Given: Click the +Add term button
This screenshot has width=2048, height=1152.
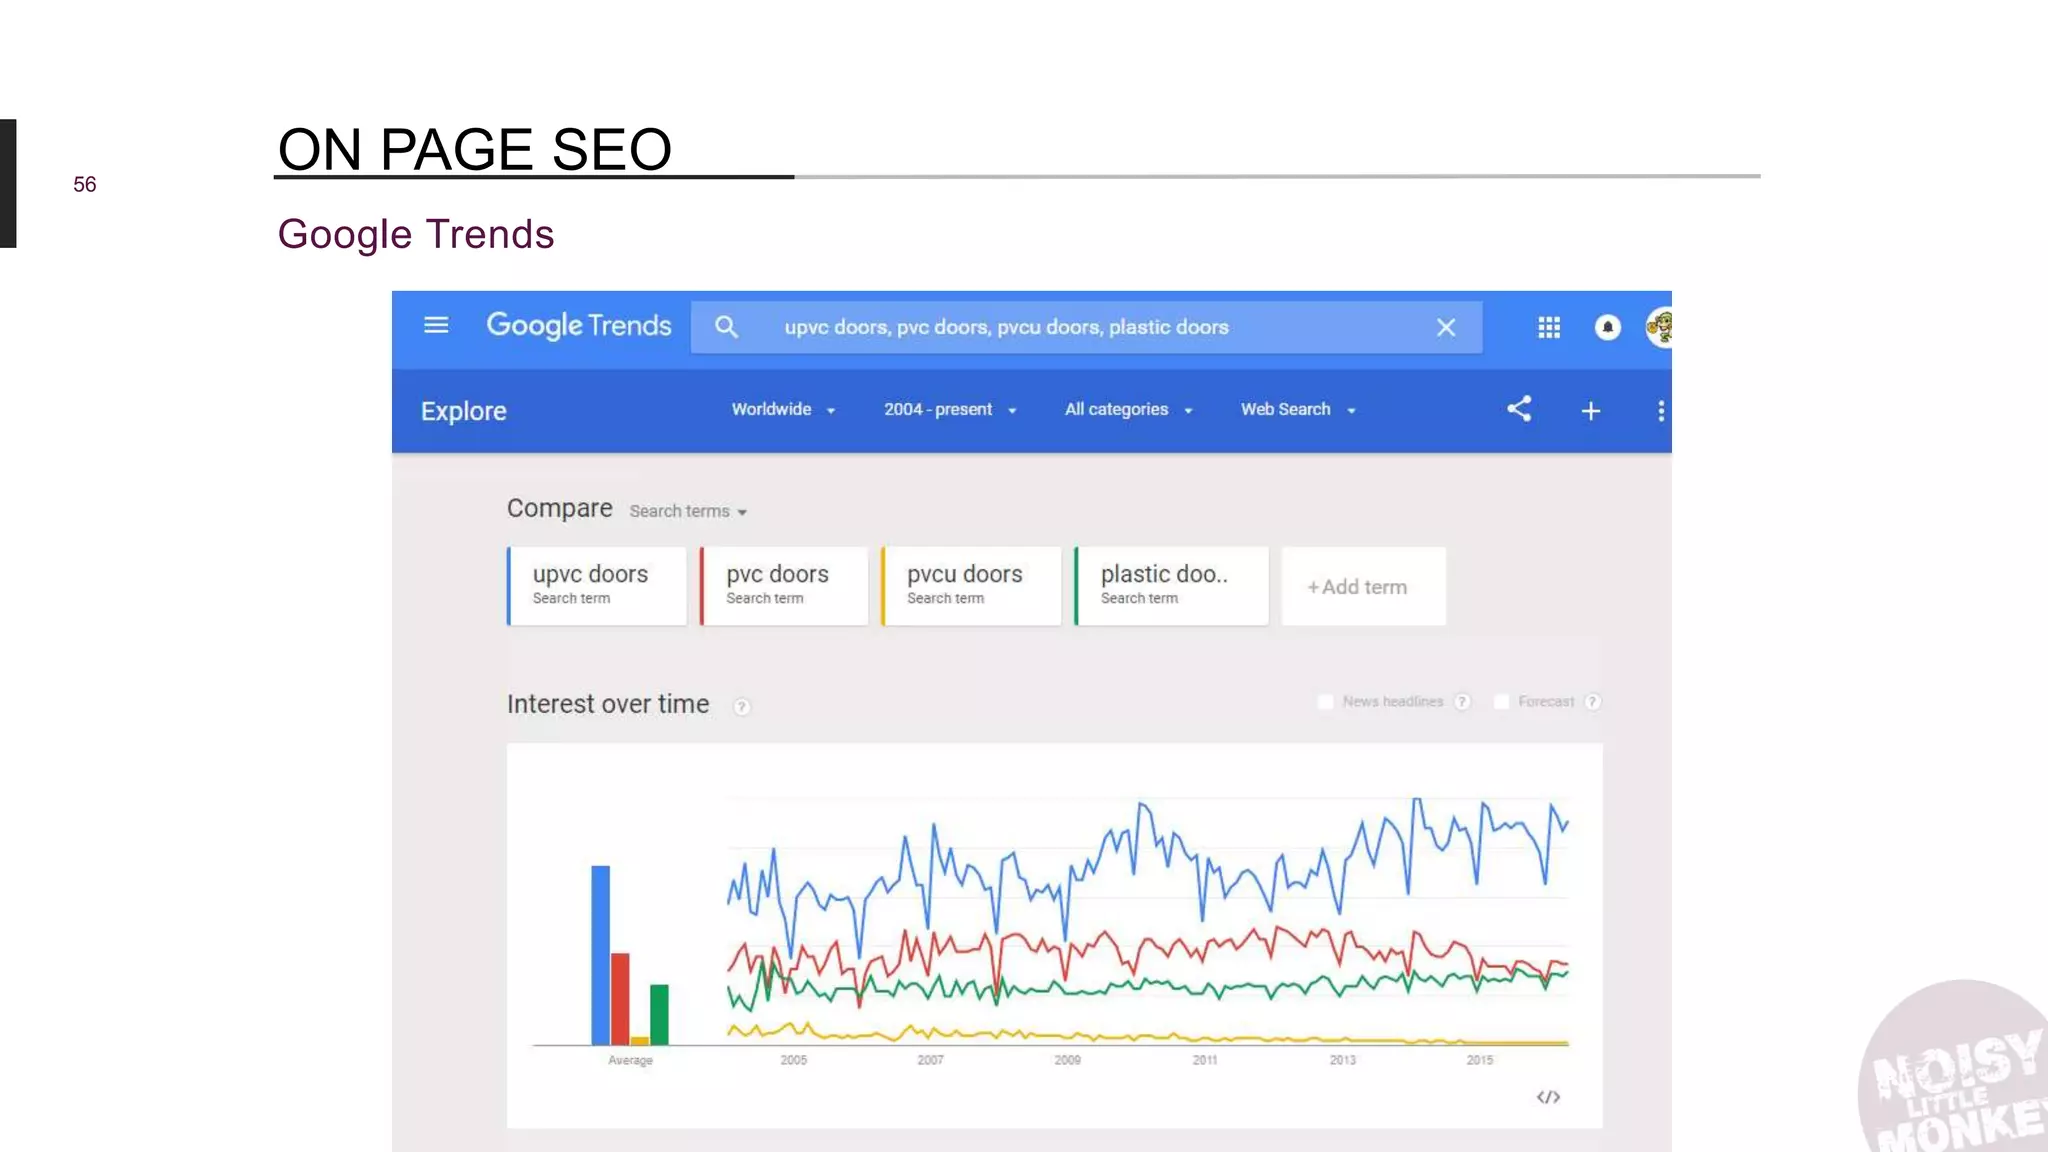Looking at the screenshot, I should tap(1364, 587).
